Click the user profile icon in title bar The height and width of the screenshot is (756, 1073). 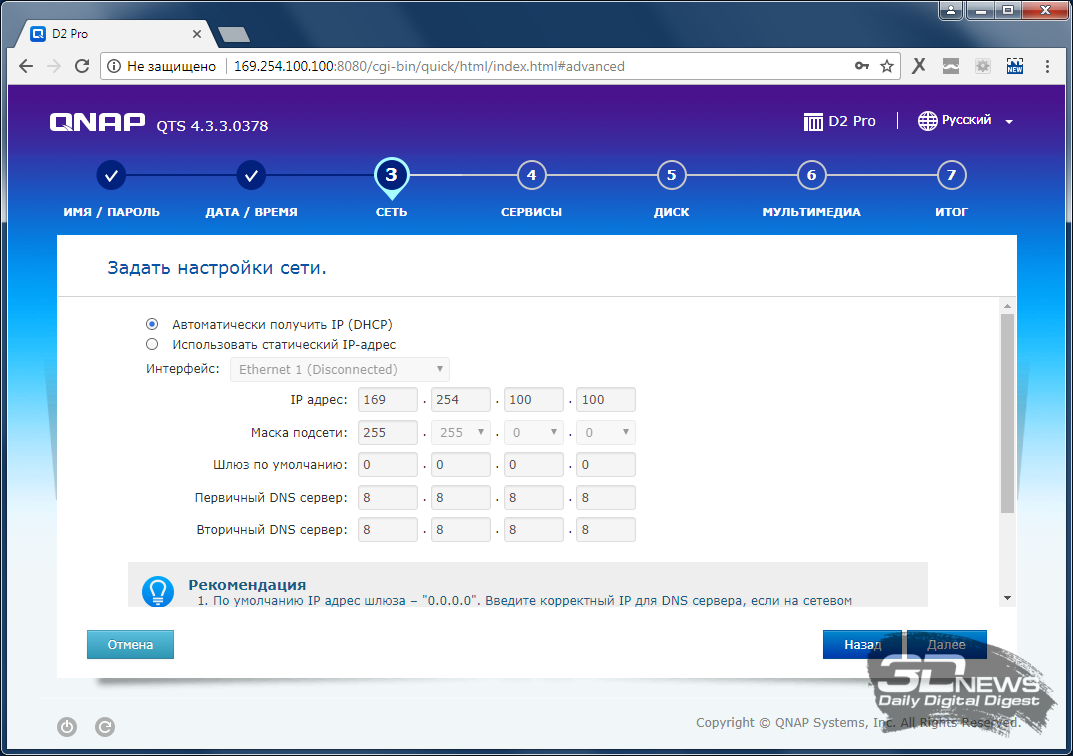click(x=951, y=10)
